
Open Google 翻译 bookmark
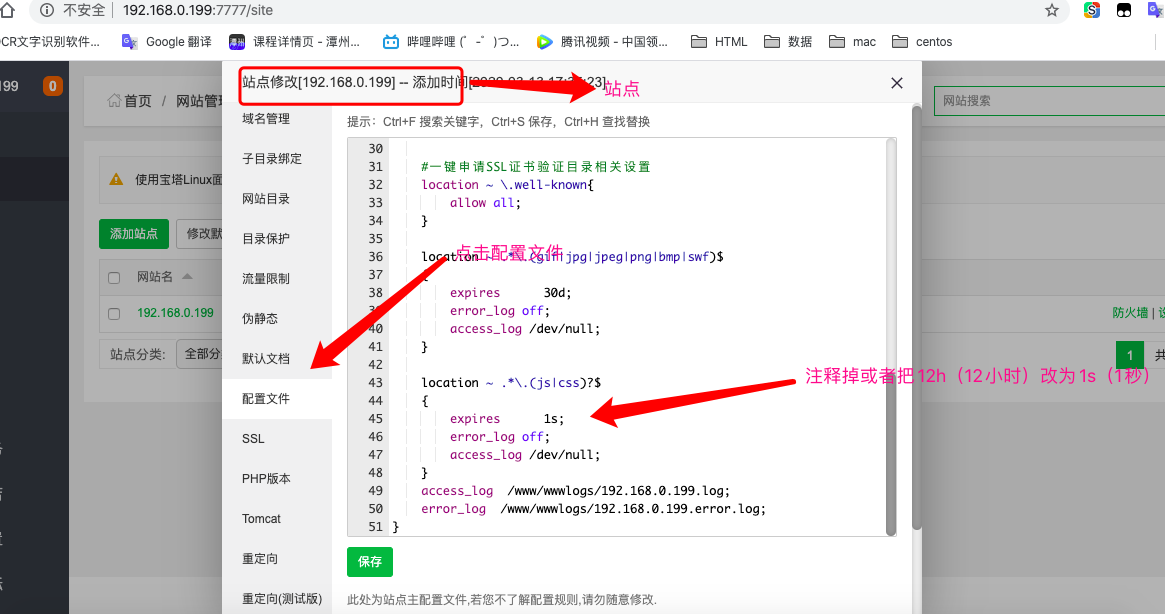167,42
